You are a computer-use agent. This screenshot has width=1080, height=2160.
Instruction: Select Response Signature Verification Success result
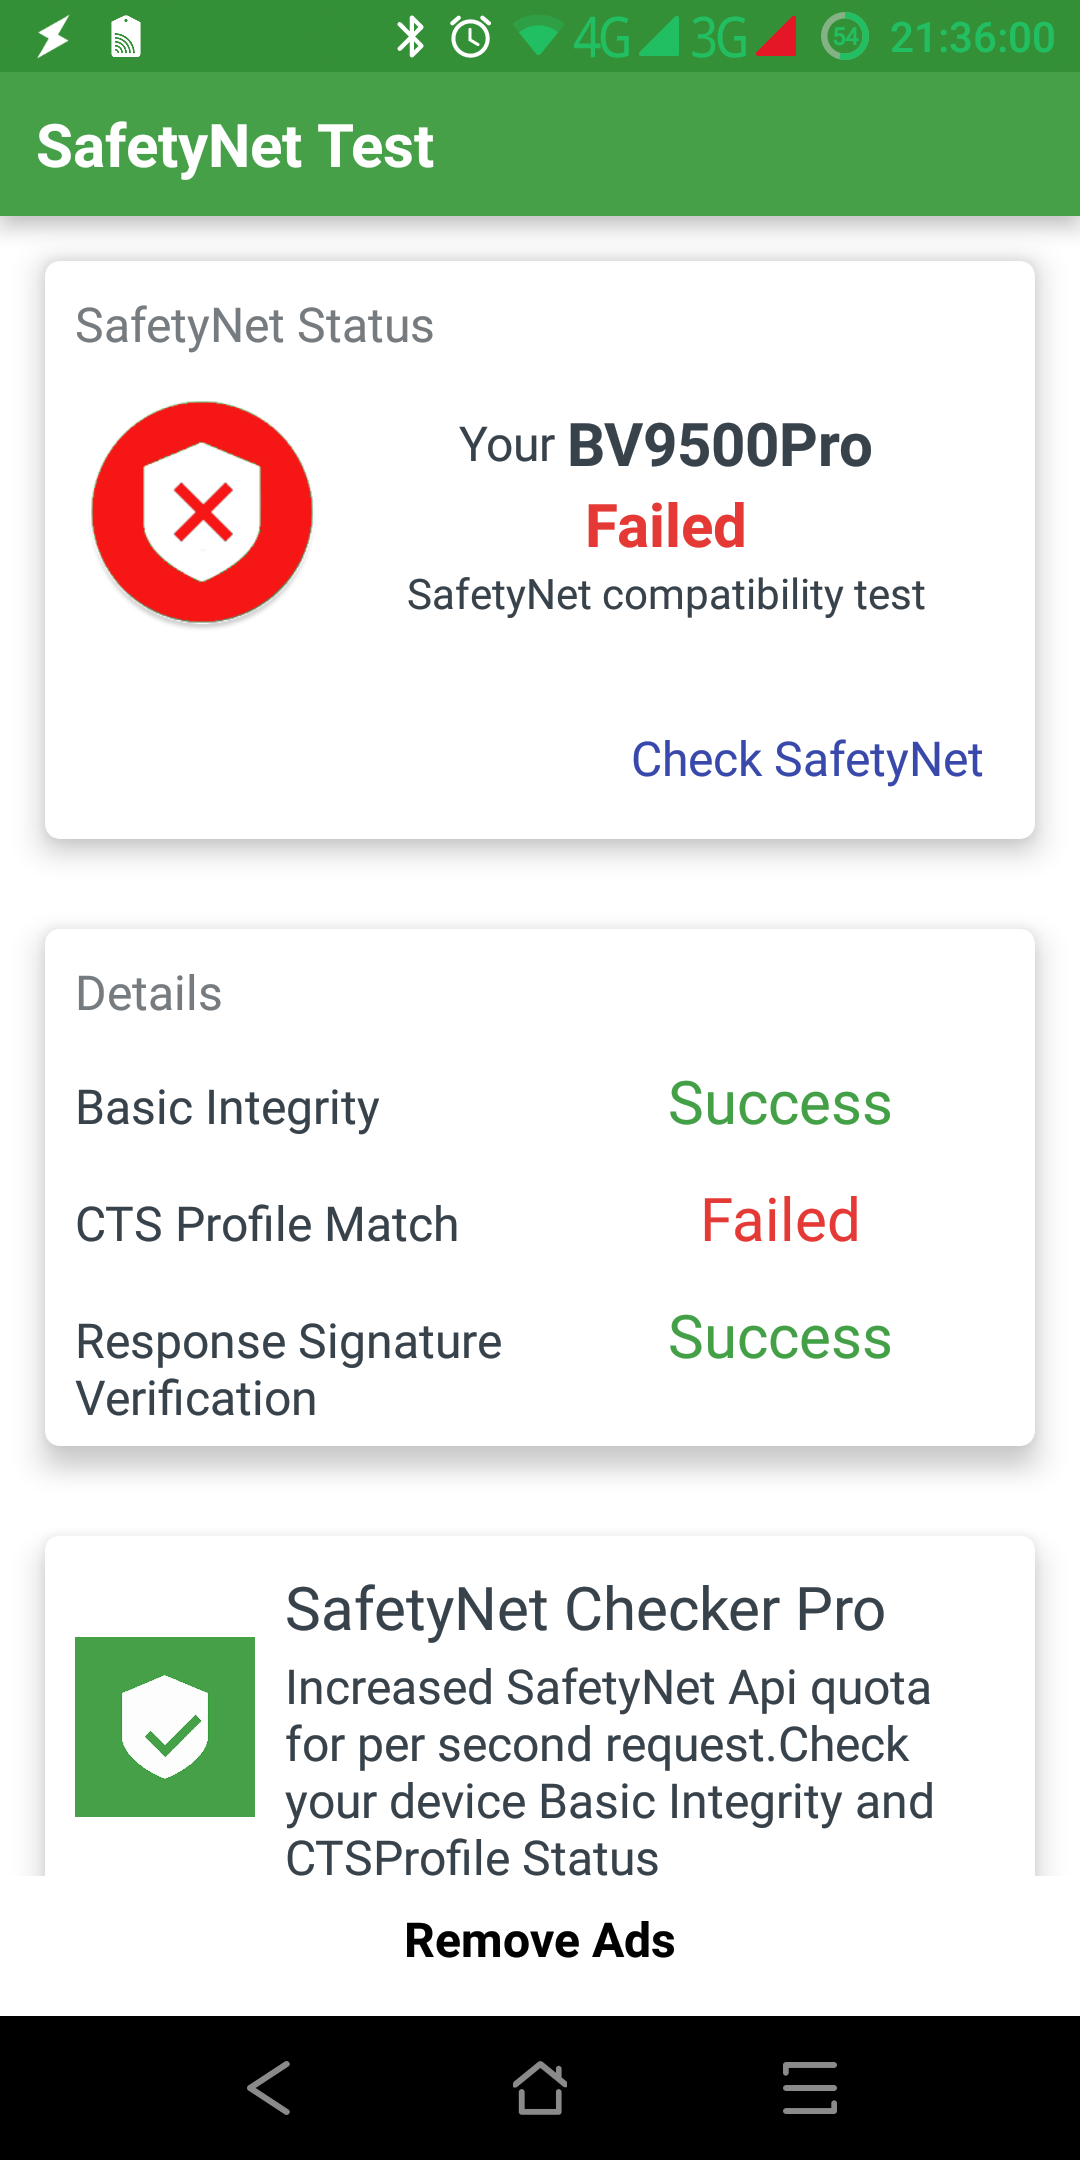click(780, 1337)
